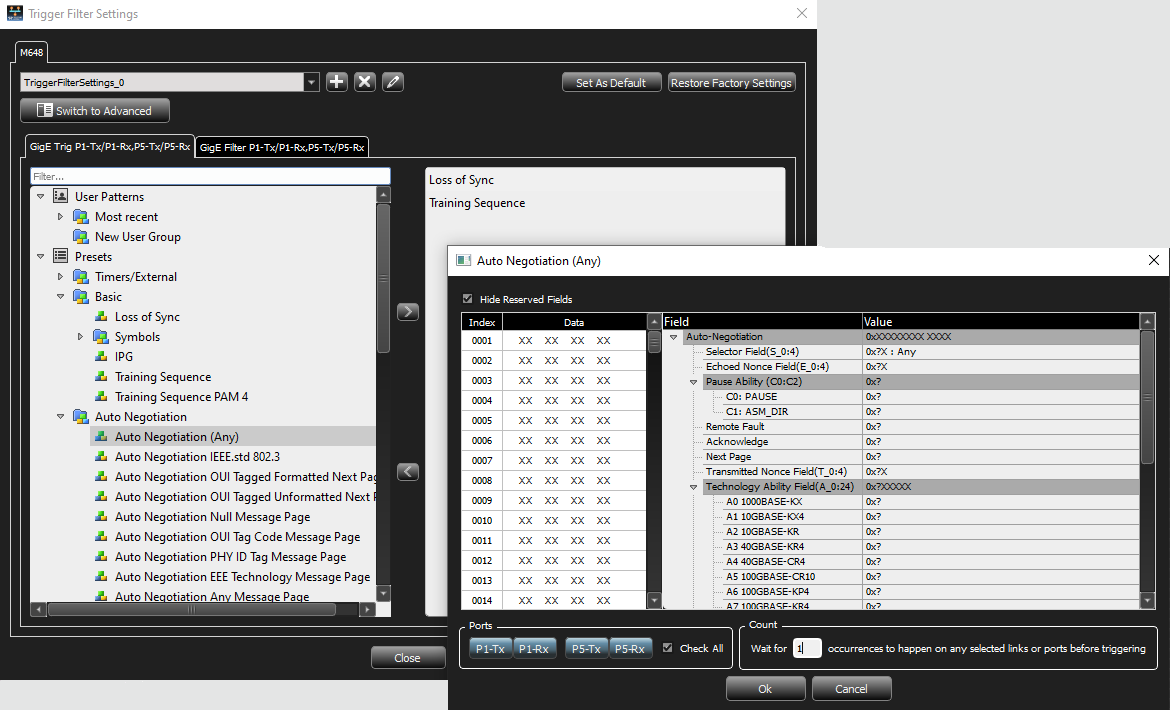
Task: Click the arrow to remove the selected pattern
Action: click(x=407, y=471)
